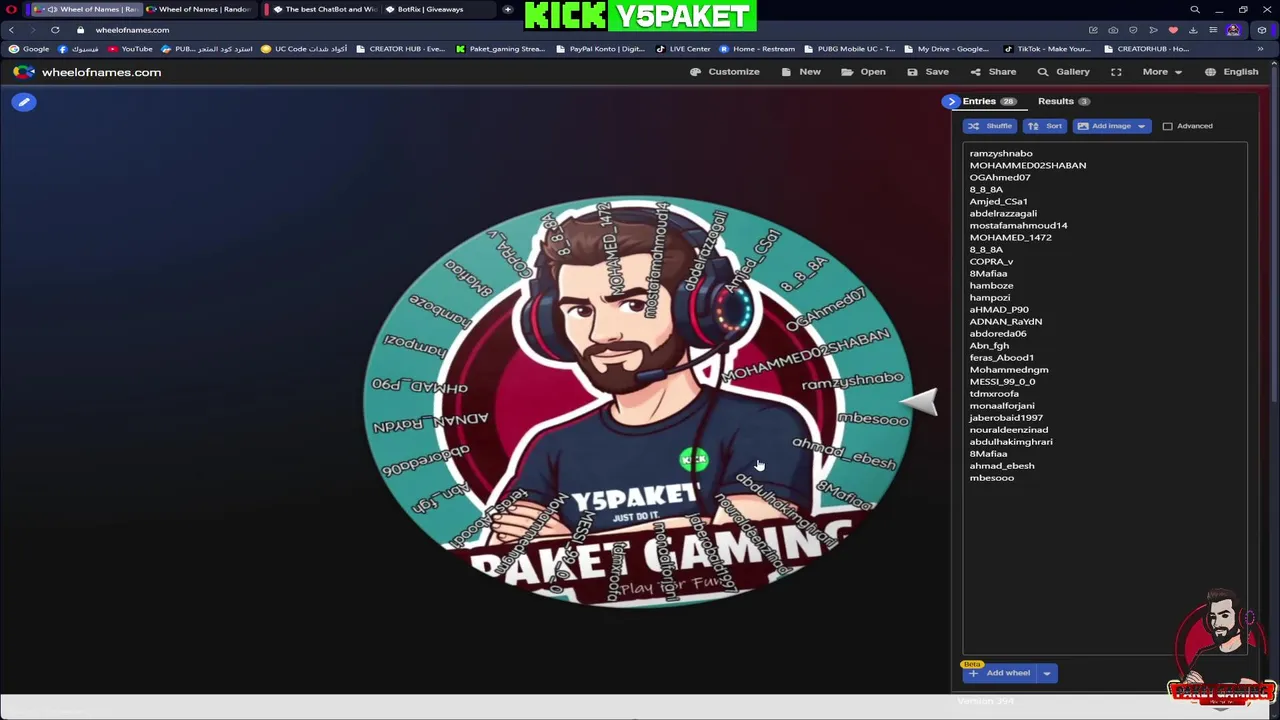Toggle fullscreen mode icon in header

click(x=1116, y=72)
